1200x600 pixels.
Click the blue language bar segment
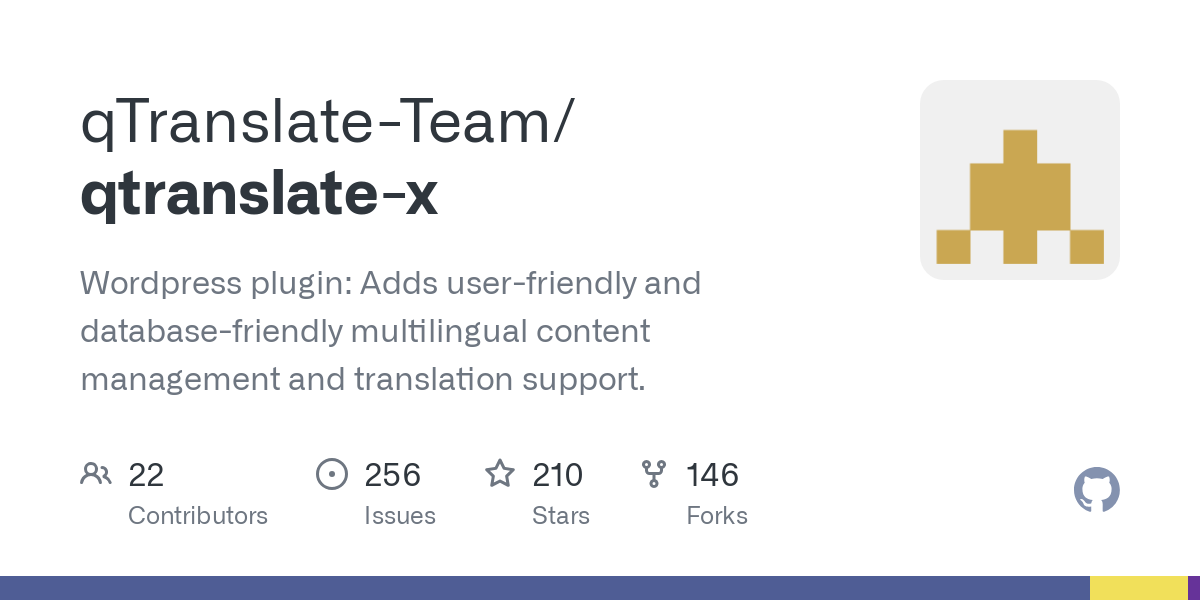(x=545, y=588)
